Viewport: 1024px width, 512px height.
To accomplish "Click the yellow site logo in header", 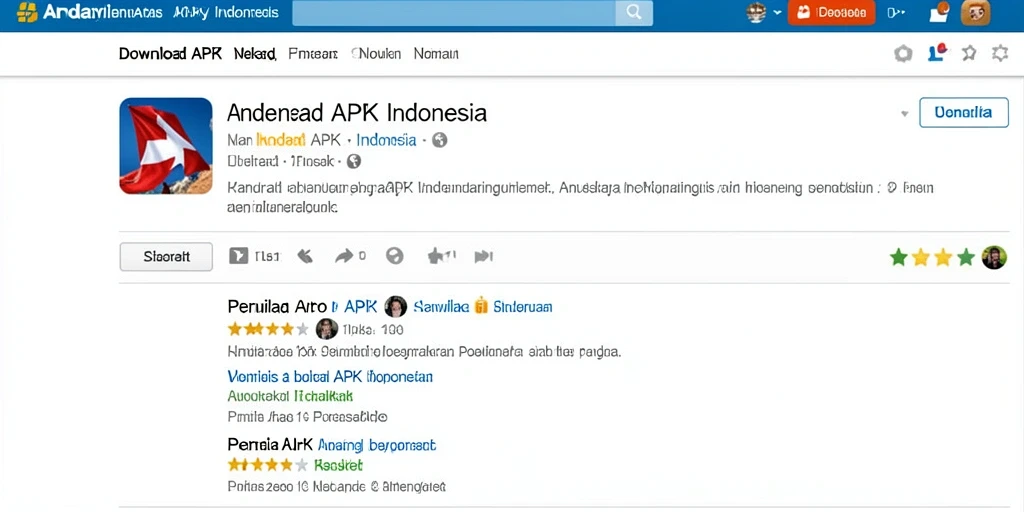I will (x=27, y=12).
